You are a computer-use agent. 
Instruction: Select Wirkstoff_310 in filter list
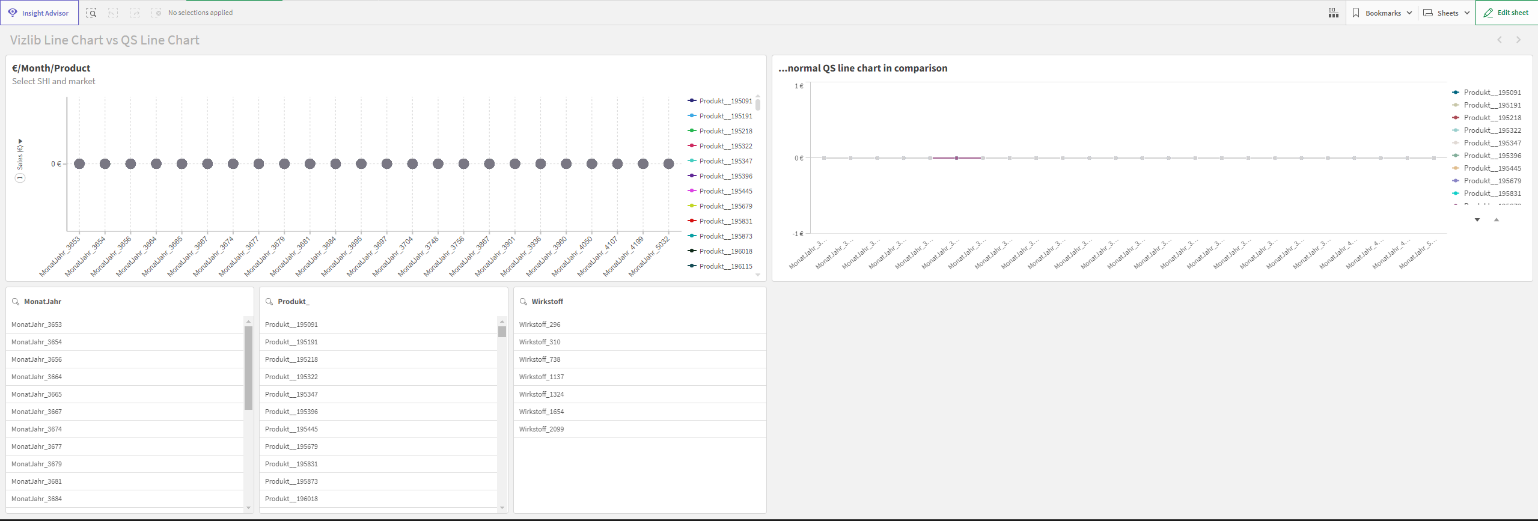[x=640, y=342]
